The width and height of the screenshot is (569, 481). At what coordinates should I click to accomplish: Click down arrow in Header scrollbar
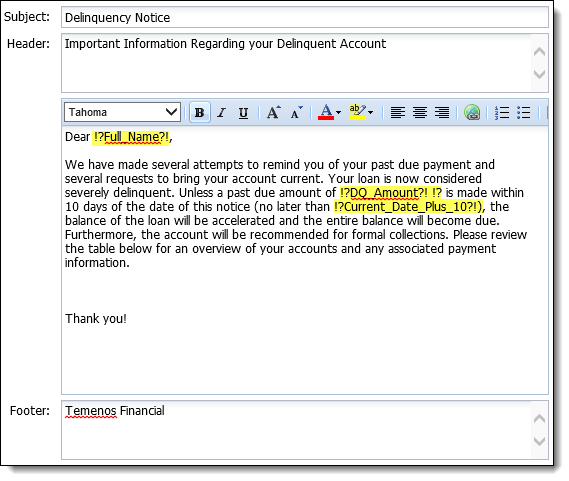[x=540, y=75]
